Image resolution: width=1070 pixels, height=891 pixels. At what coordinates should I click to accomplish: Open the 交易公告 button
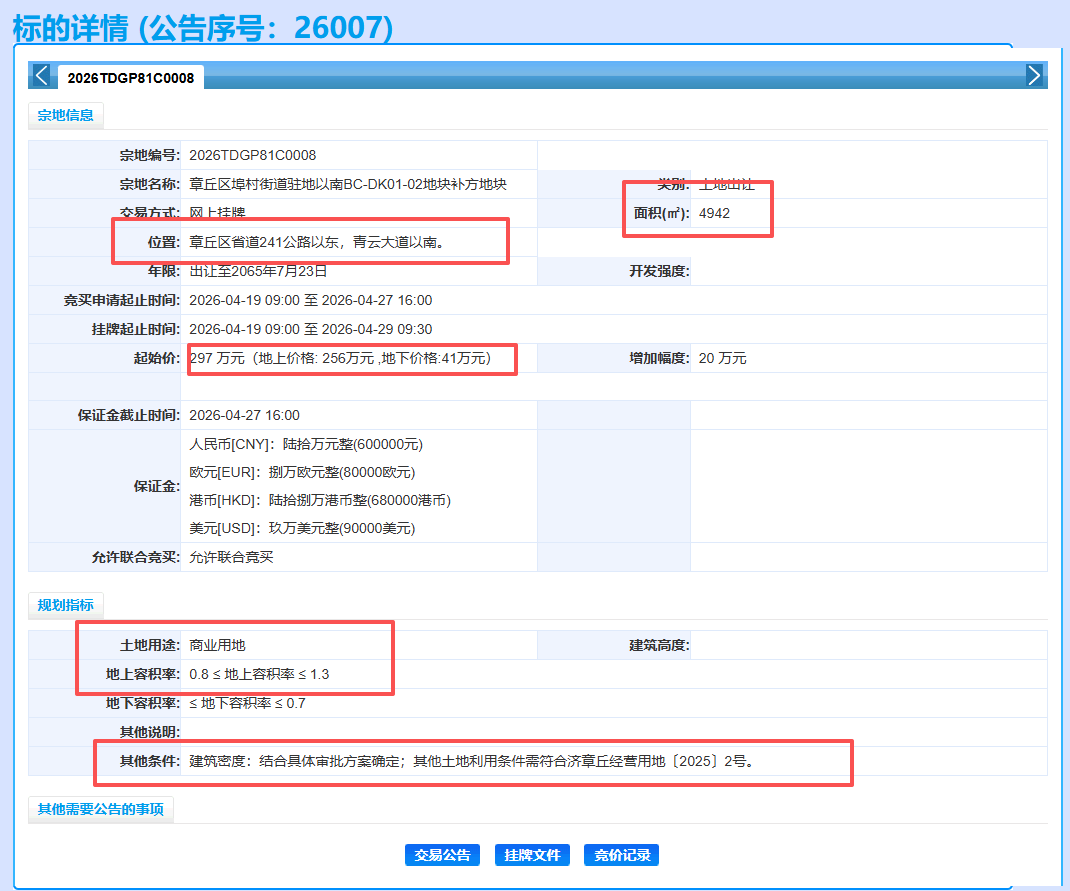click(442, 855)
